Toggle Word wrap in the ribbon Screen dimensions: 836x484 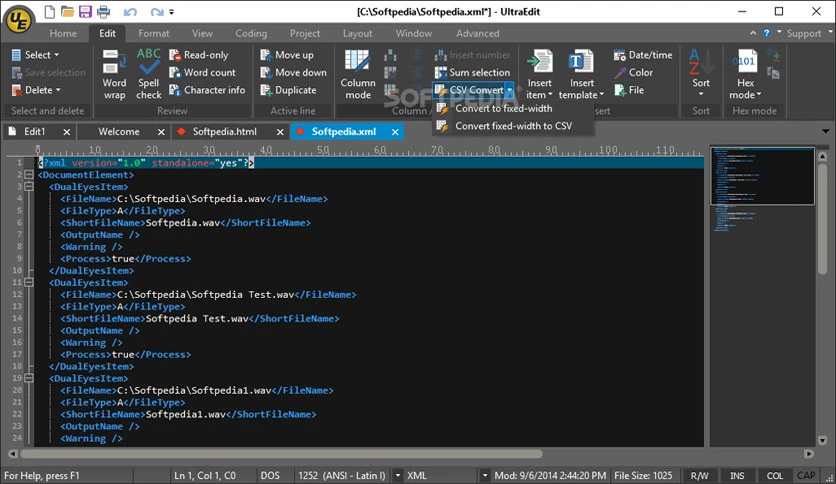[x=114, y=74]
